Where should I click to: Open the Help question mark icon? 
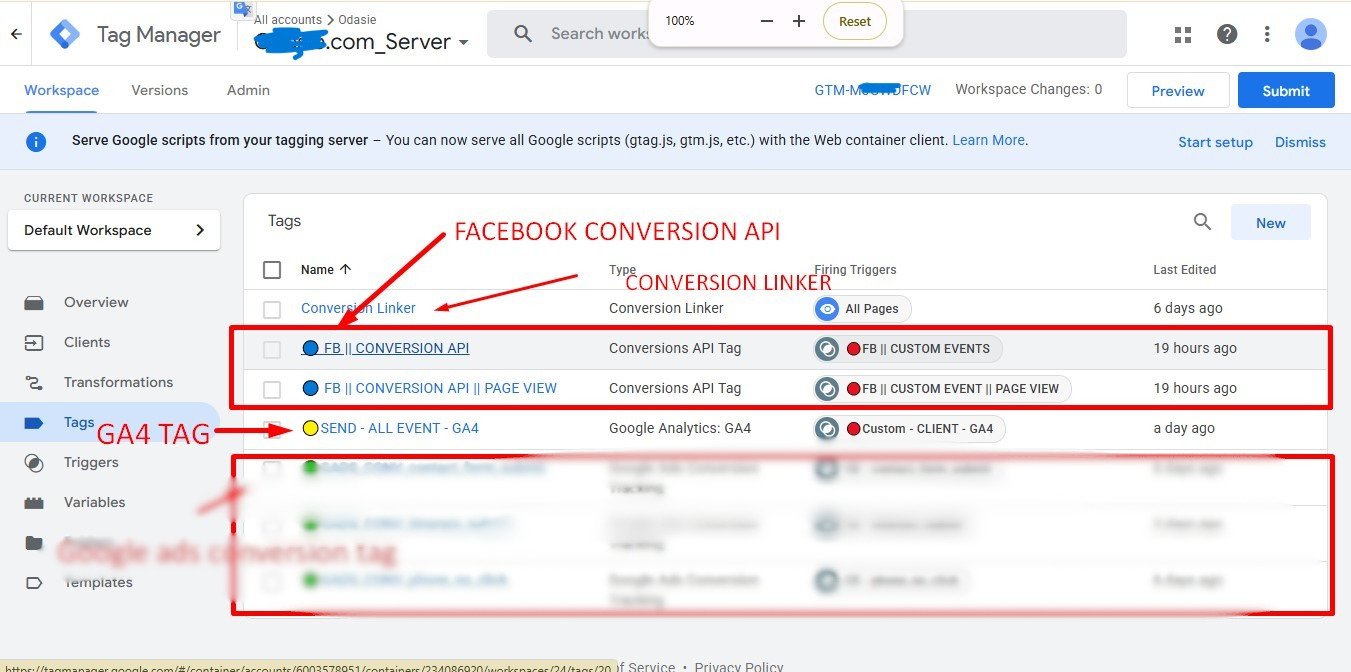coord(1227,35)
